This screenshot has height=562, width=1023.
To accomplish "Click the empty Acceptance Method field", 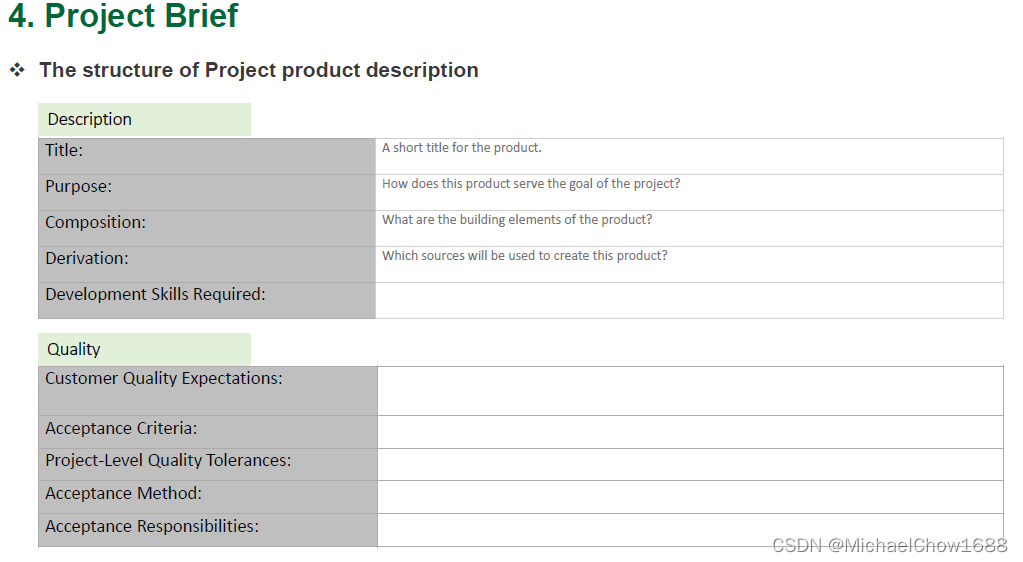I will 689,497.
